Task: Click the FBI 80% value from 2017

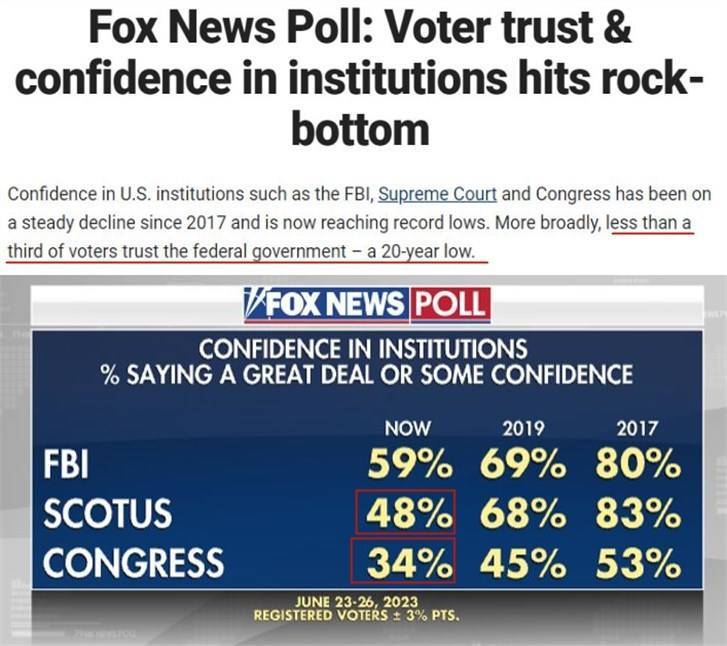Action: (638, 463)
